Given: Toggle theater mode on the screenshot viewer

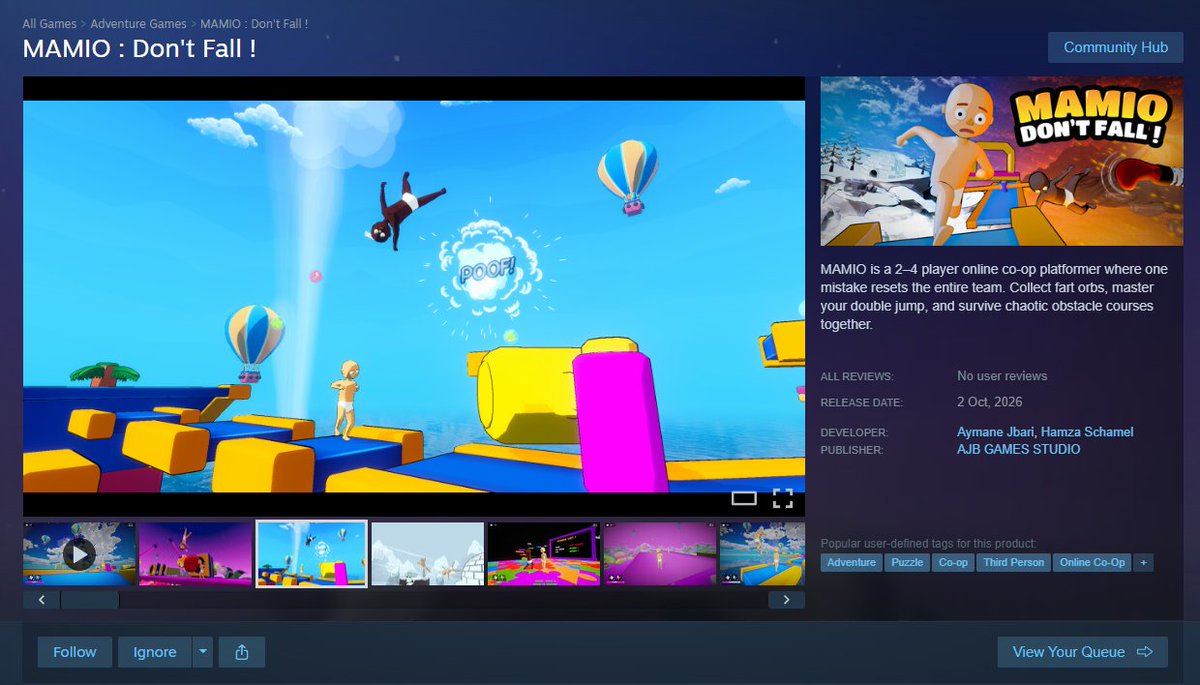Looking at the screenshot, I should point(744,498).
